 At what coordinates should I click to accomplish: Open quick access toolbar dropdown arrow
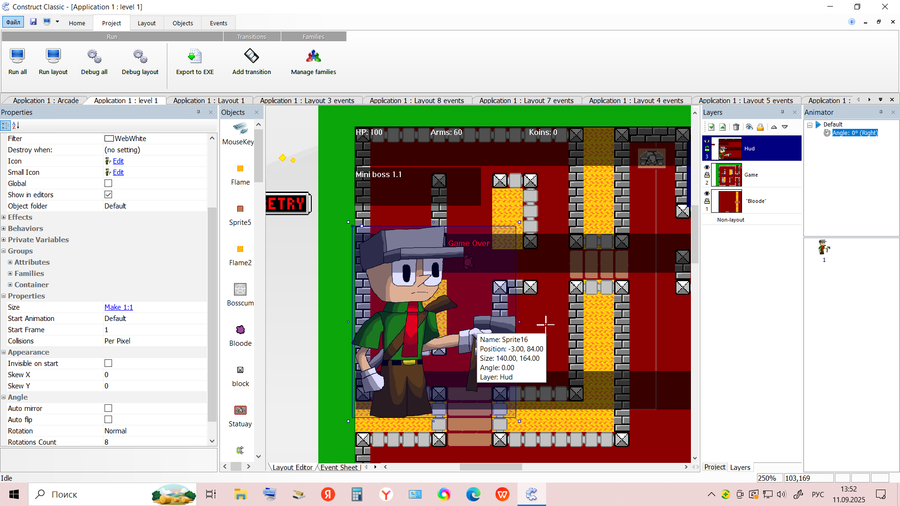[x=57, y=22]
